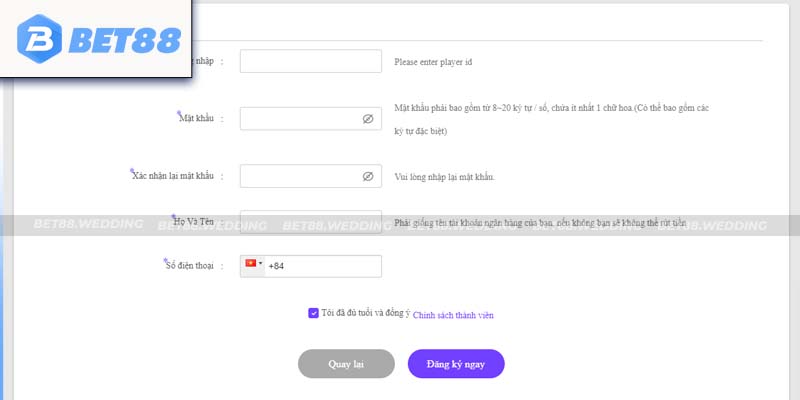Open the Chính sách thành viên link

(x=453, y=315)
